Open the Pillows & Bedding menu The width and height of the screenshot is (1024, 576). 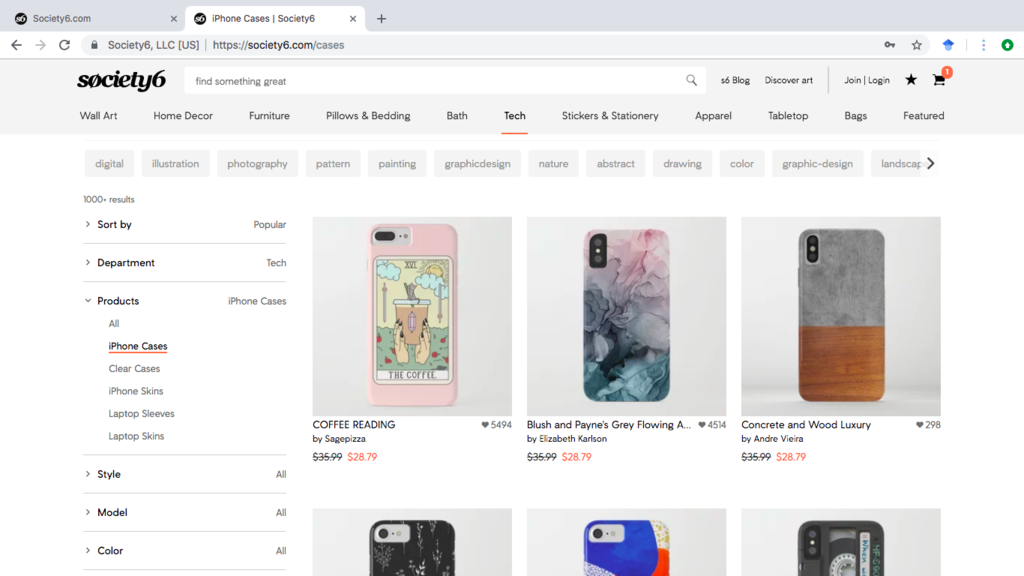pyautogui.click(x=368, y=116)
